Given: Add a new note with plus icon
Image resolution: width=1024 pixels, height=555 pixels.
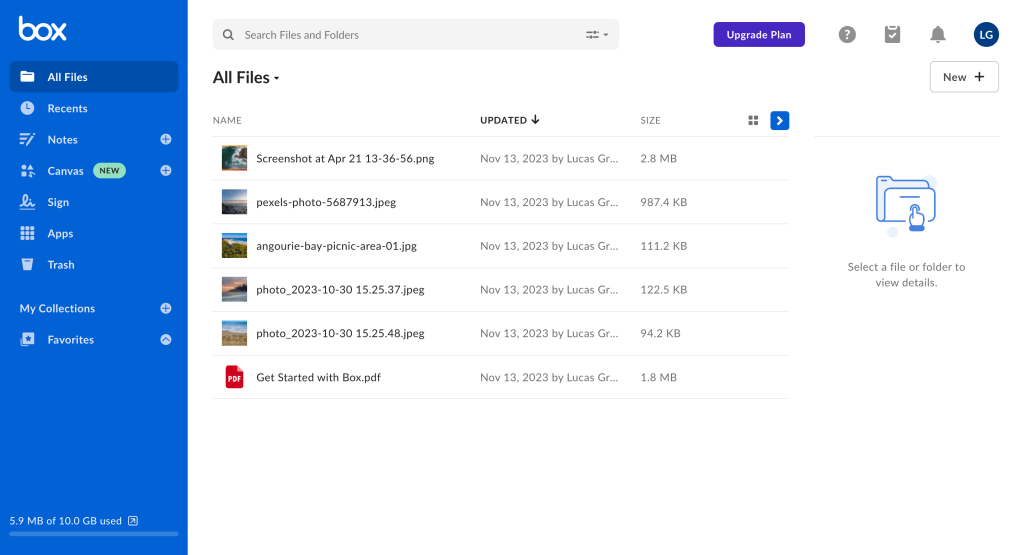Looking at the screenshot, I should tap(166, 140).
